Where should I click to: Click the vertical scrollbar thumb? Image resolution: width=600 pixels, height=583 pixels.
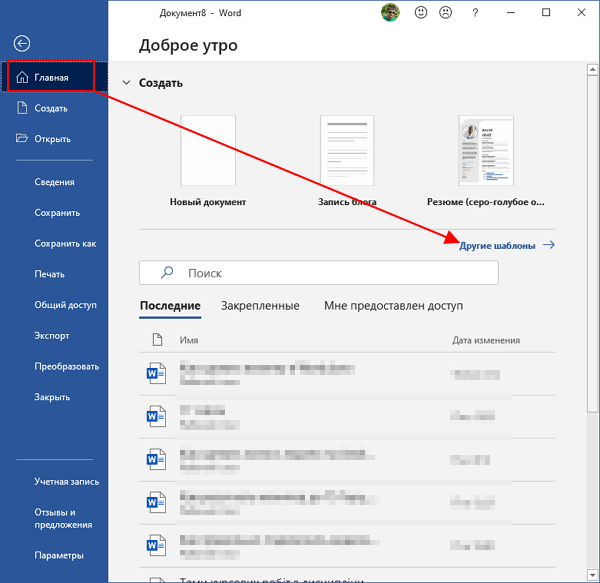(592, 244)
